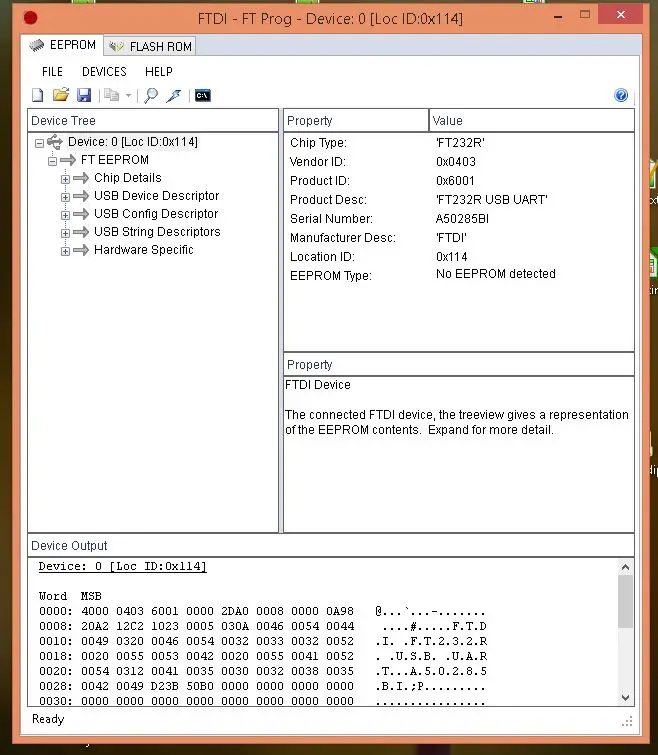Collapse the Device: 0 tree node

[x=39, y=143]
